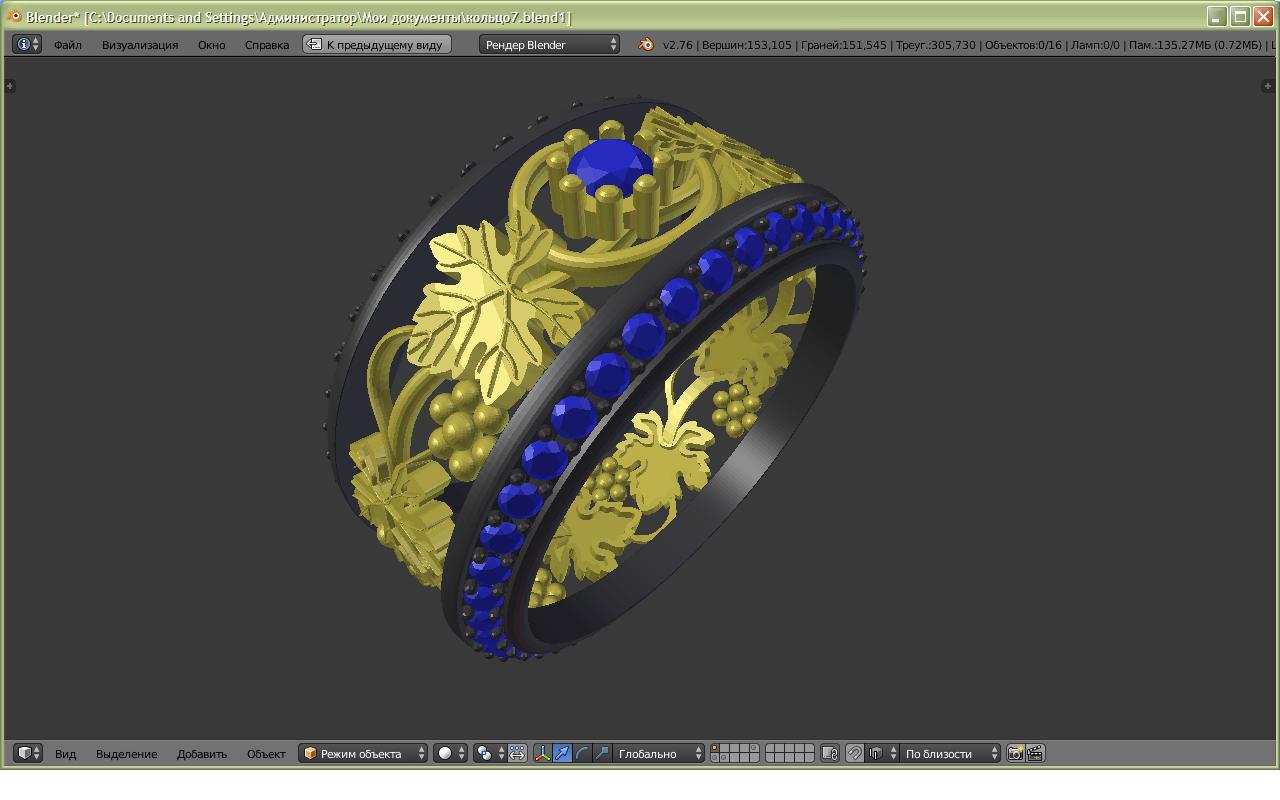This screenshot has height=800, width=1280.
Task: Click the Blender logo icon in header
Action: tap(646, 44)
